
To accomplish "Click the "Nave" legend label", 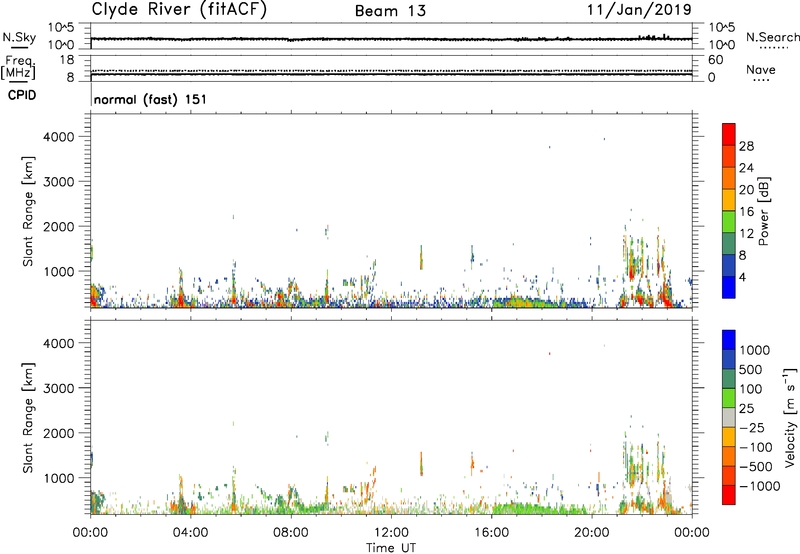I will [761, 70].
